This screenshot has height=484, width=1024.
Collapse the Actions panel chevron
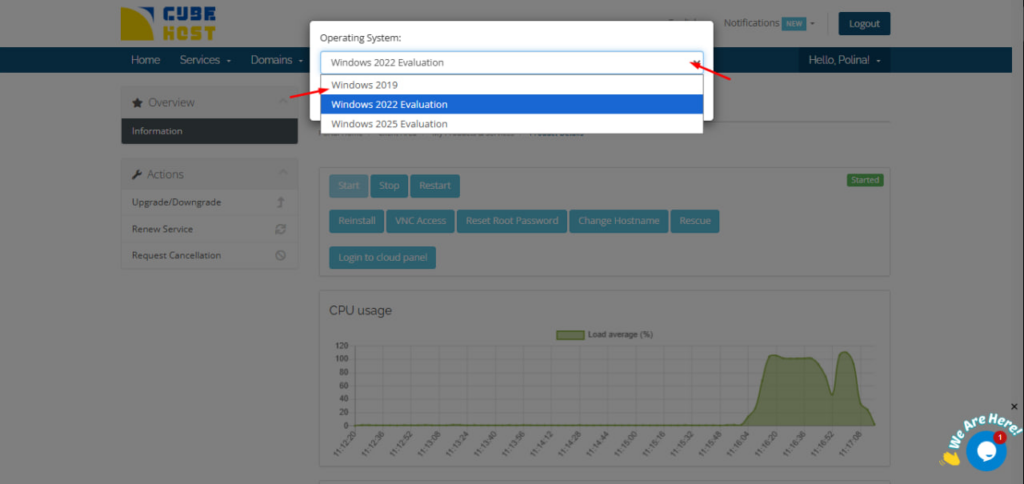[281, 174]
